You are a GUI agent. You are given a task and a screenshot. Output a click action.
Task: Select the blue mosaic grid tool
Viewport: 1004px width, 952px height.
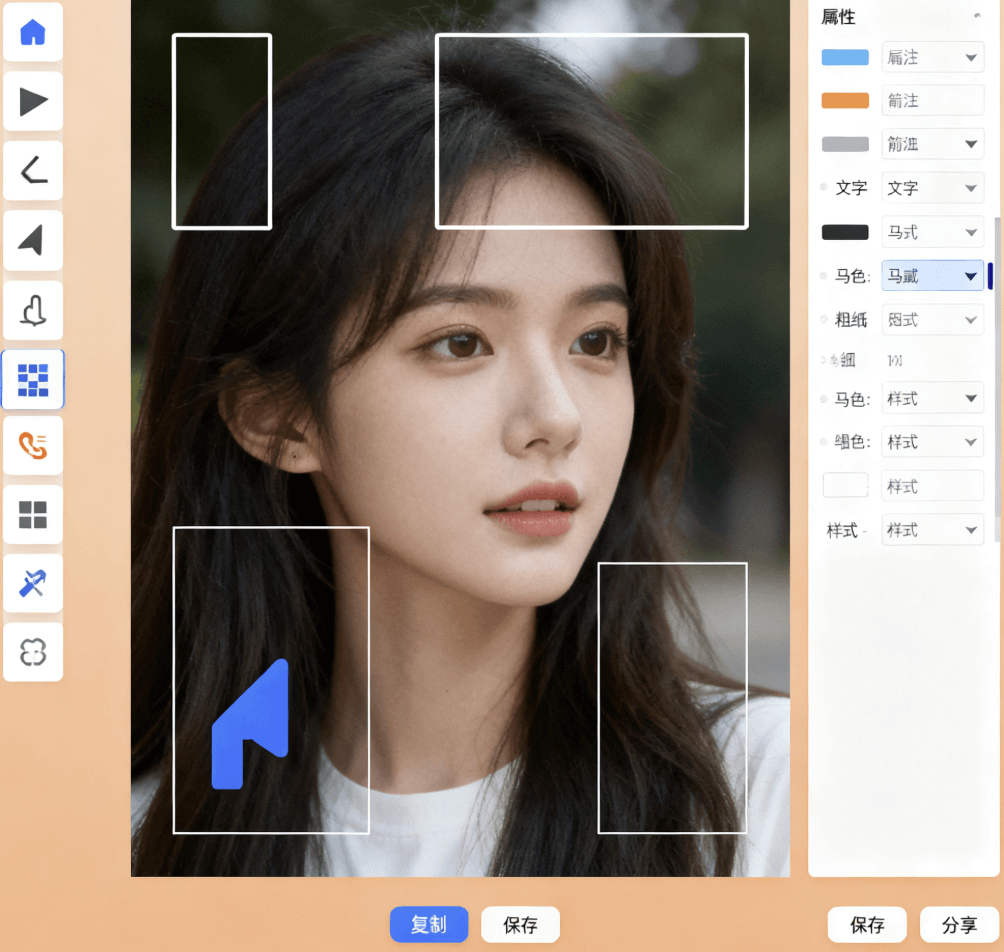click(x=33, y=379)
